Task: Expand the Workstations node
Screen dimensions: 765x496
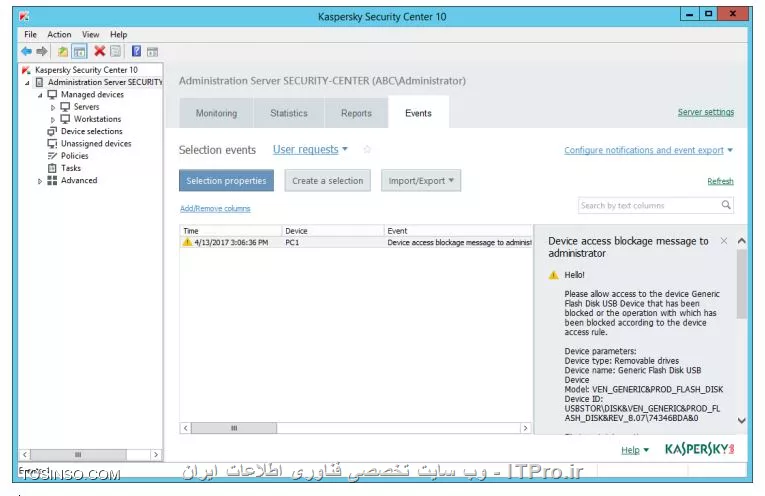Action: [53, 119]
